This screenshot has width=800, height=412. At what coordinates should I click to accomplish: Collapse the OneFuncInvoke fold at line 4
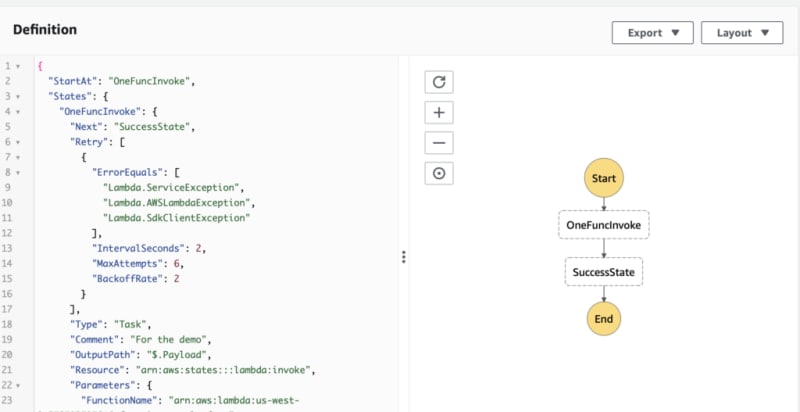tap(18, 112)
